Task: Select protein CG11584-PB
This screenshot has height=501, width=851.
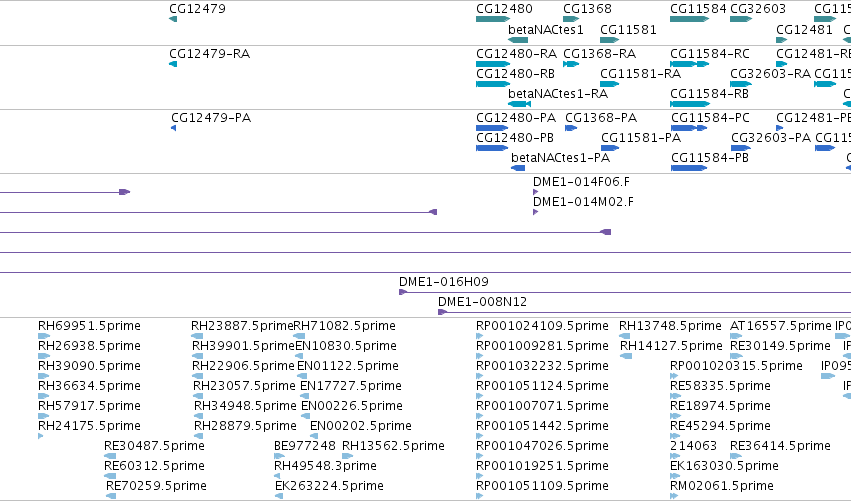Action: click(710, 158)
